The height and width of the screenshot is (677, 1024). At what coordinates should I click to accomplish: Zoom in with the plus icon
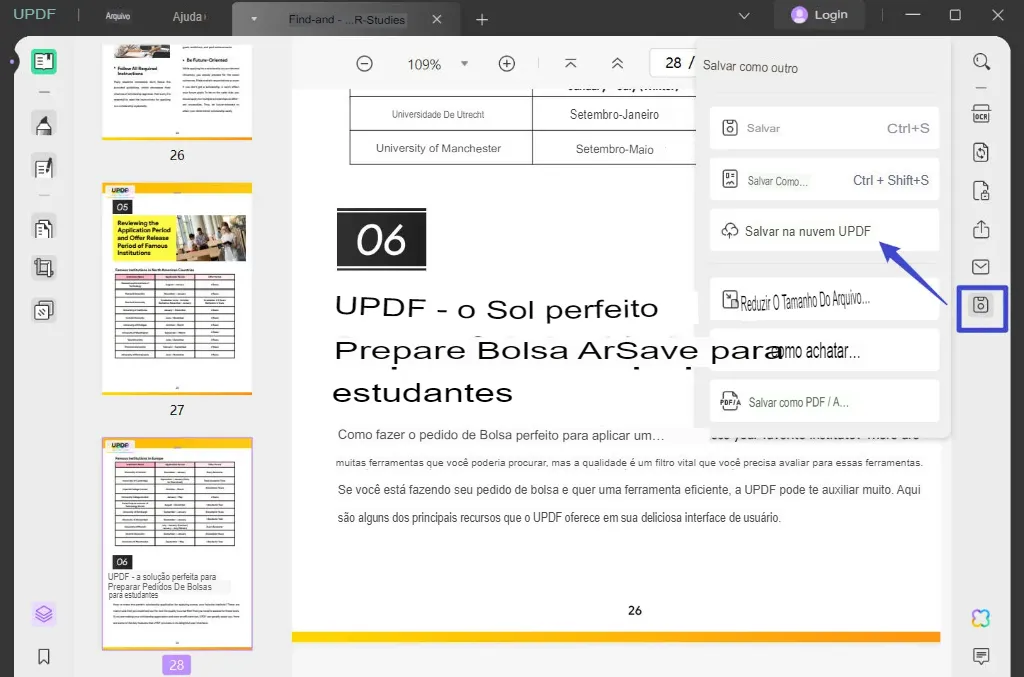(507, 63)
